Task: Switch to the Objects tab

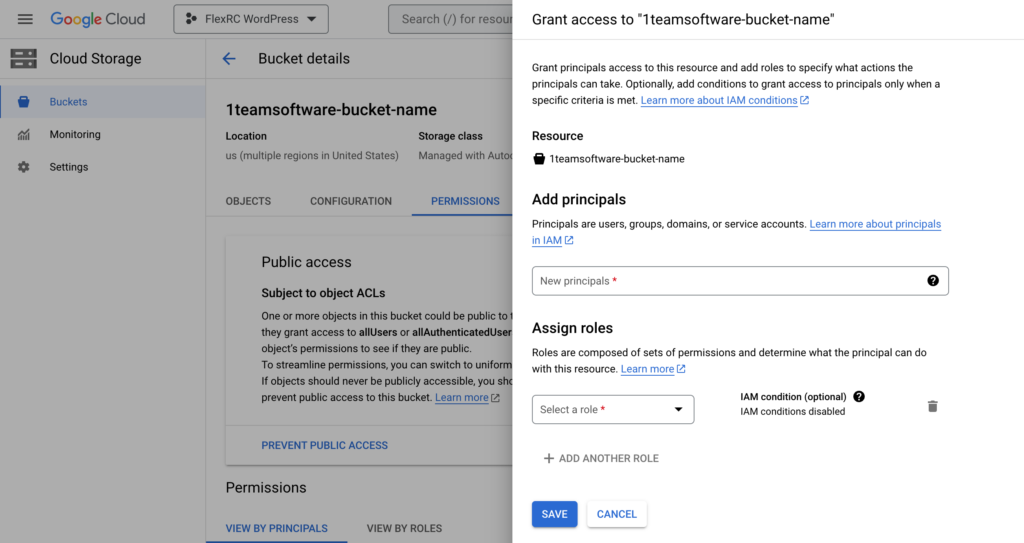Action: pos(248,201)
